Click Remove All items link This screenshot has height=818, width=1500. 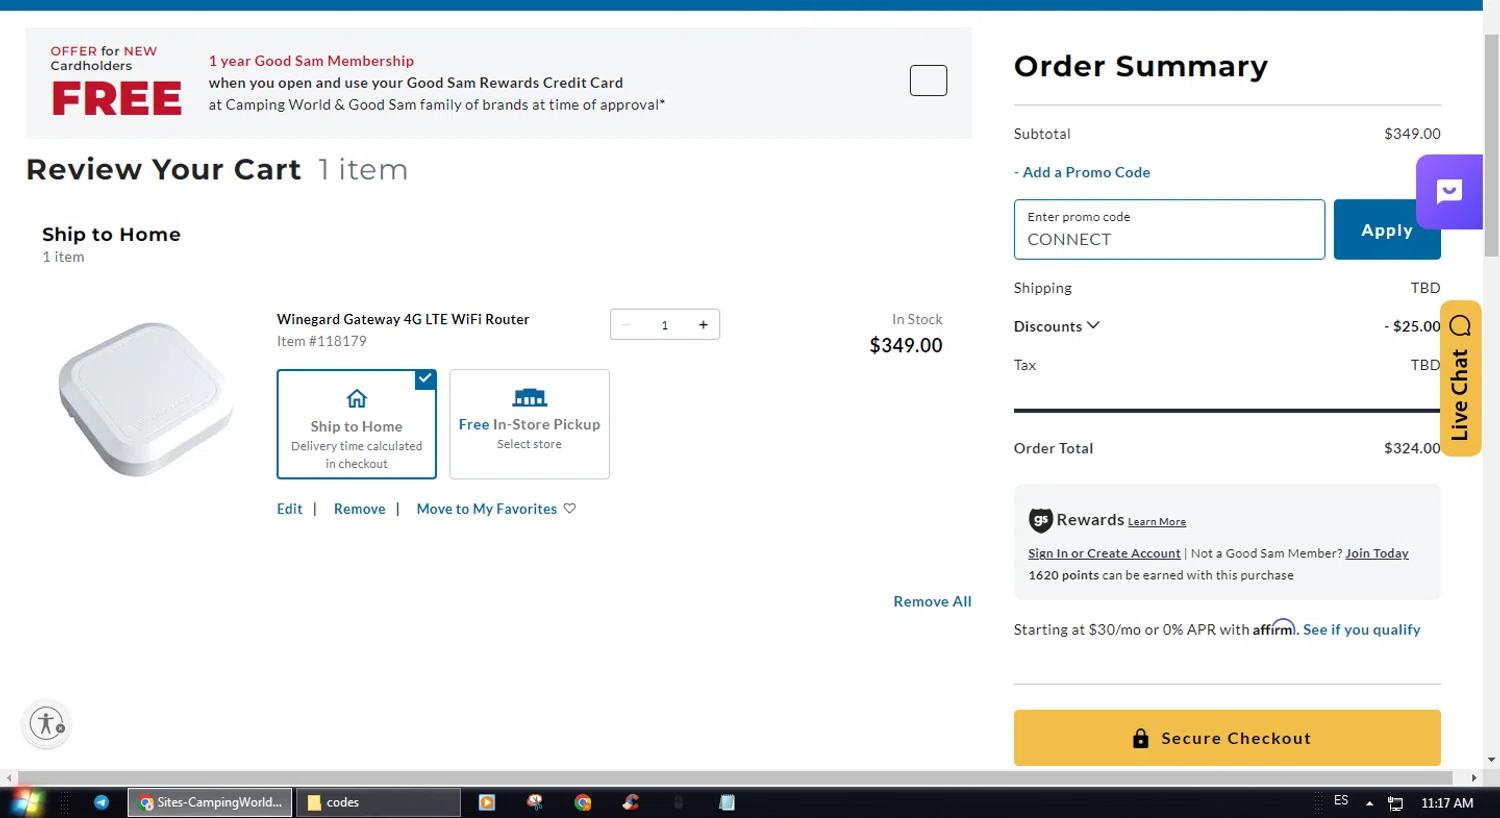(x=932, y=601)
